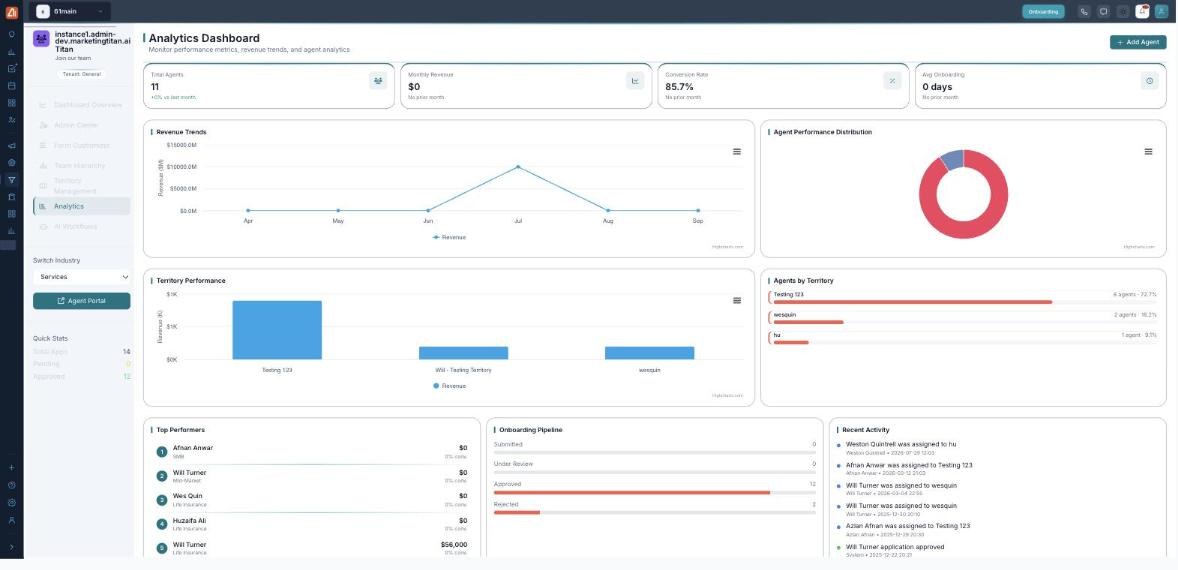1178x570 pixels.
Task: Click the purple team avatar icon in sidebar
Action: tap(41, 38)
